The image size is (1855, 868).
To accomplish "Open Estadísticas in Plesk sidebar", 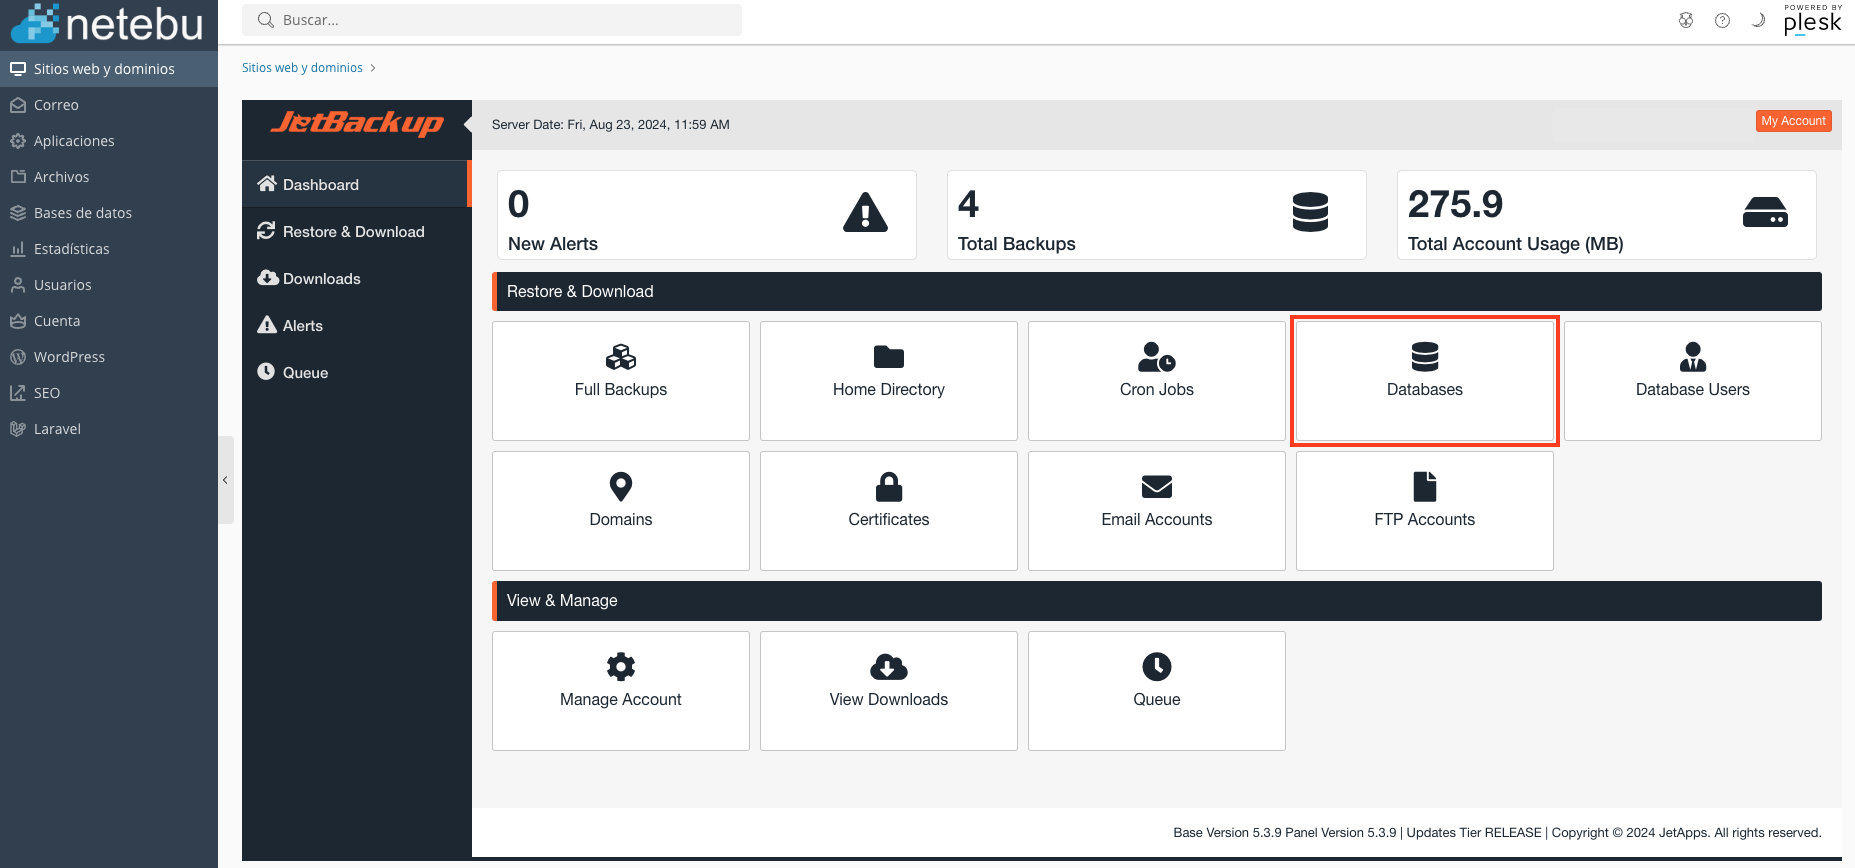I will [x=109, y=249].
